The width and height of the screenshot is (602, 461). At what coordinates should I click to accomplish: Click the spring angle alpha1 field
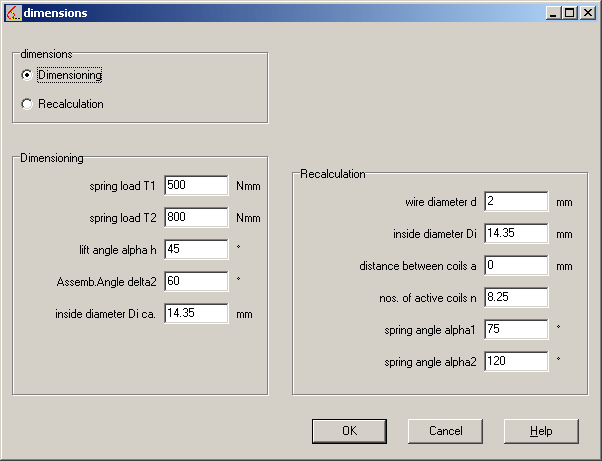pyautogui.click(x=516, y=329)
